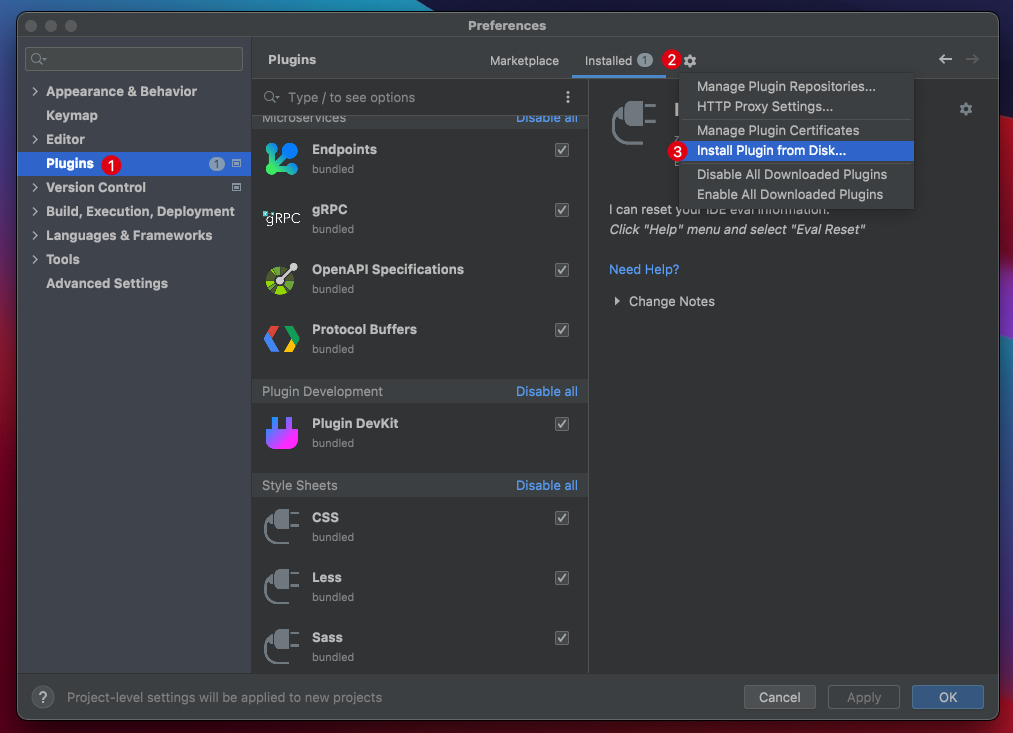Navigate back with the left arrow
The image size is (1013, 733).
click(945, 60)
